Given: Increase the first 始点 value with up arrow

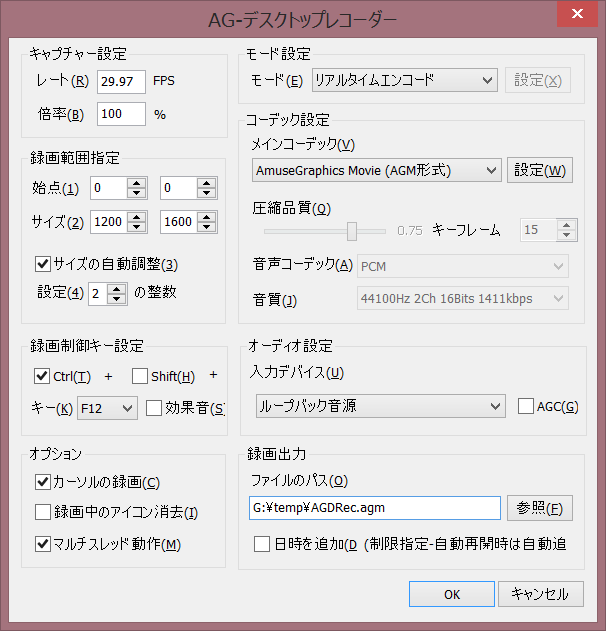Looking at the screenshot, I should 136,183.
